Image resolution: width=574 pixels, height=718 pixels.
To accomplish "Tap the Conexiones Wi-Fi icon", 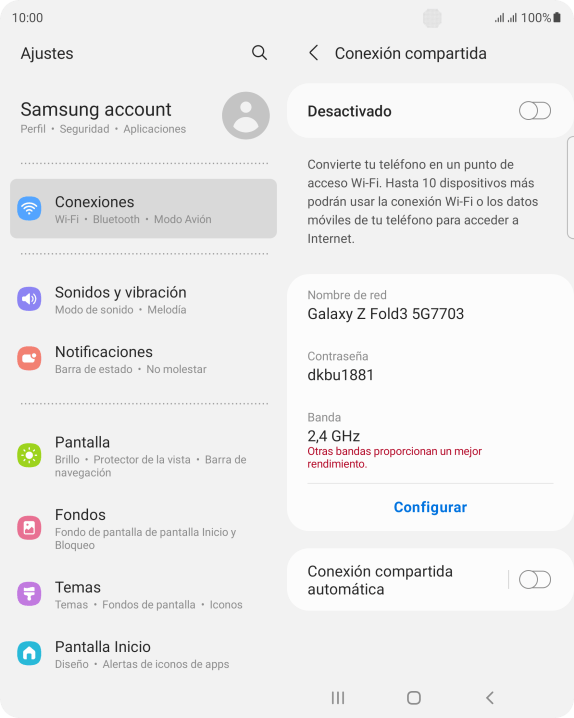I will coord(29,208).
